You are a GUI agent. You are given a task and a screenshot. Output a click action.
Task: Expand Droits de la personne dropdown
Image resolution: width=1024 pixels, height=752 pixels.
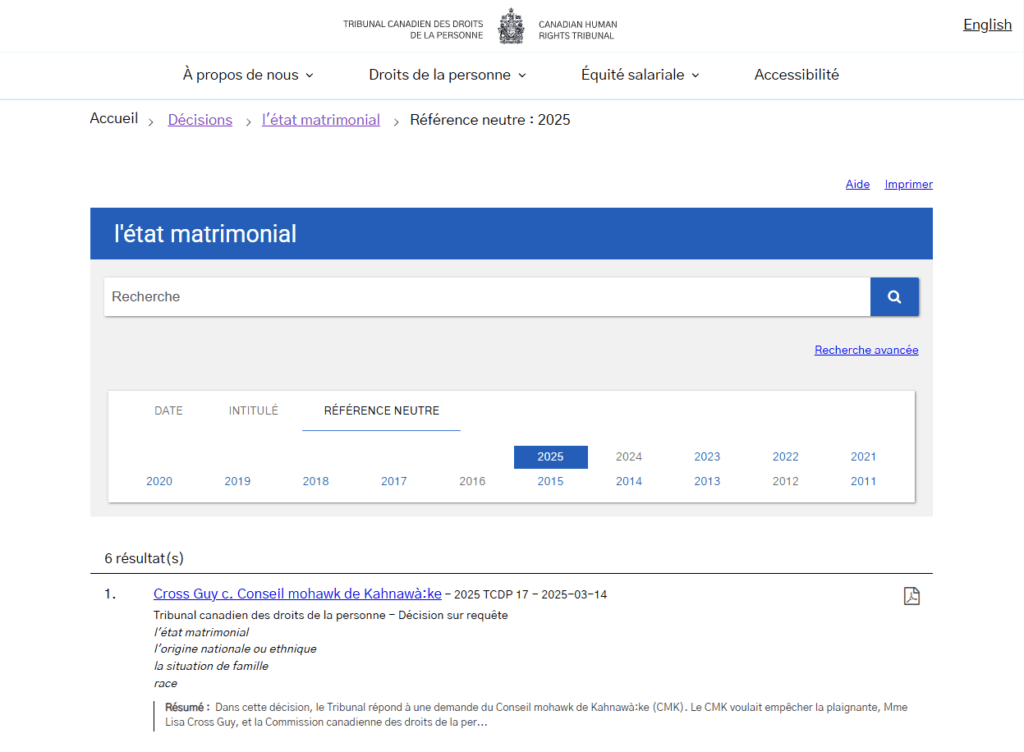coord(447,75)
